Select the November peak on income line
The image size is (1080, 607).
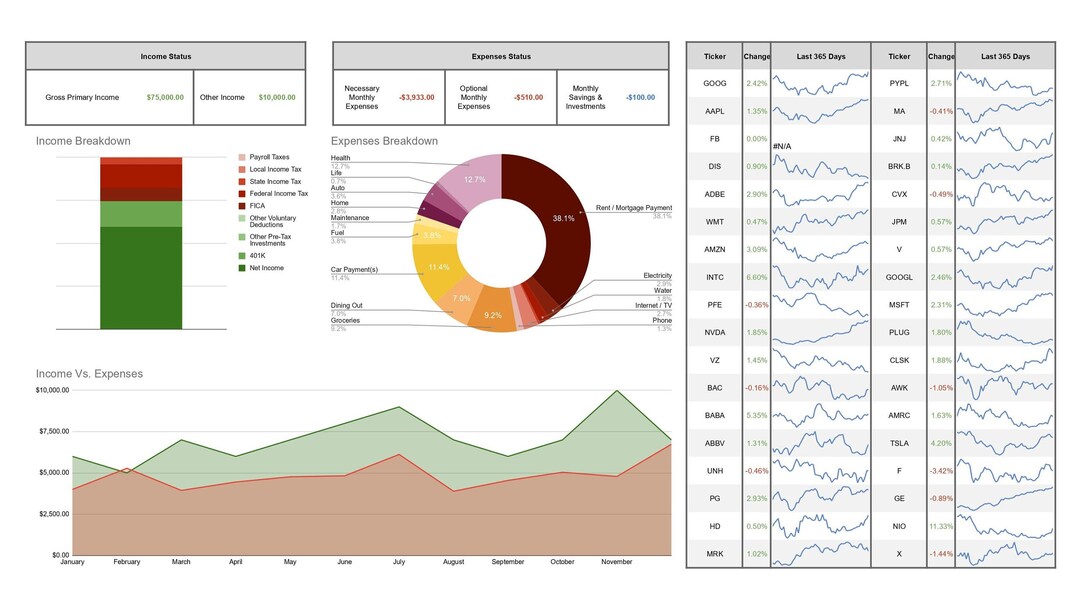point(616,391)
